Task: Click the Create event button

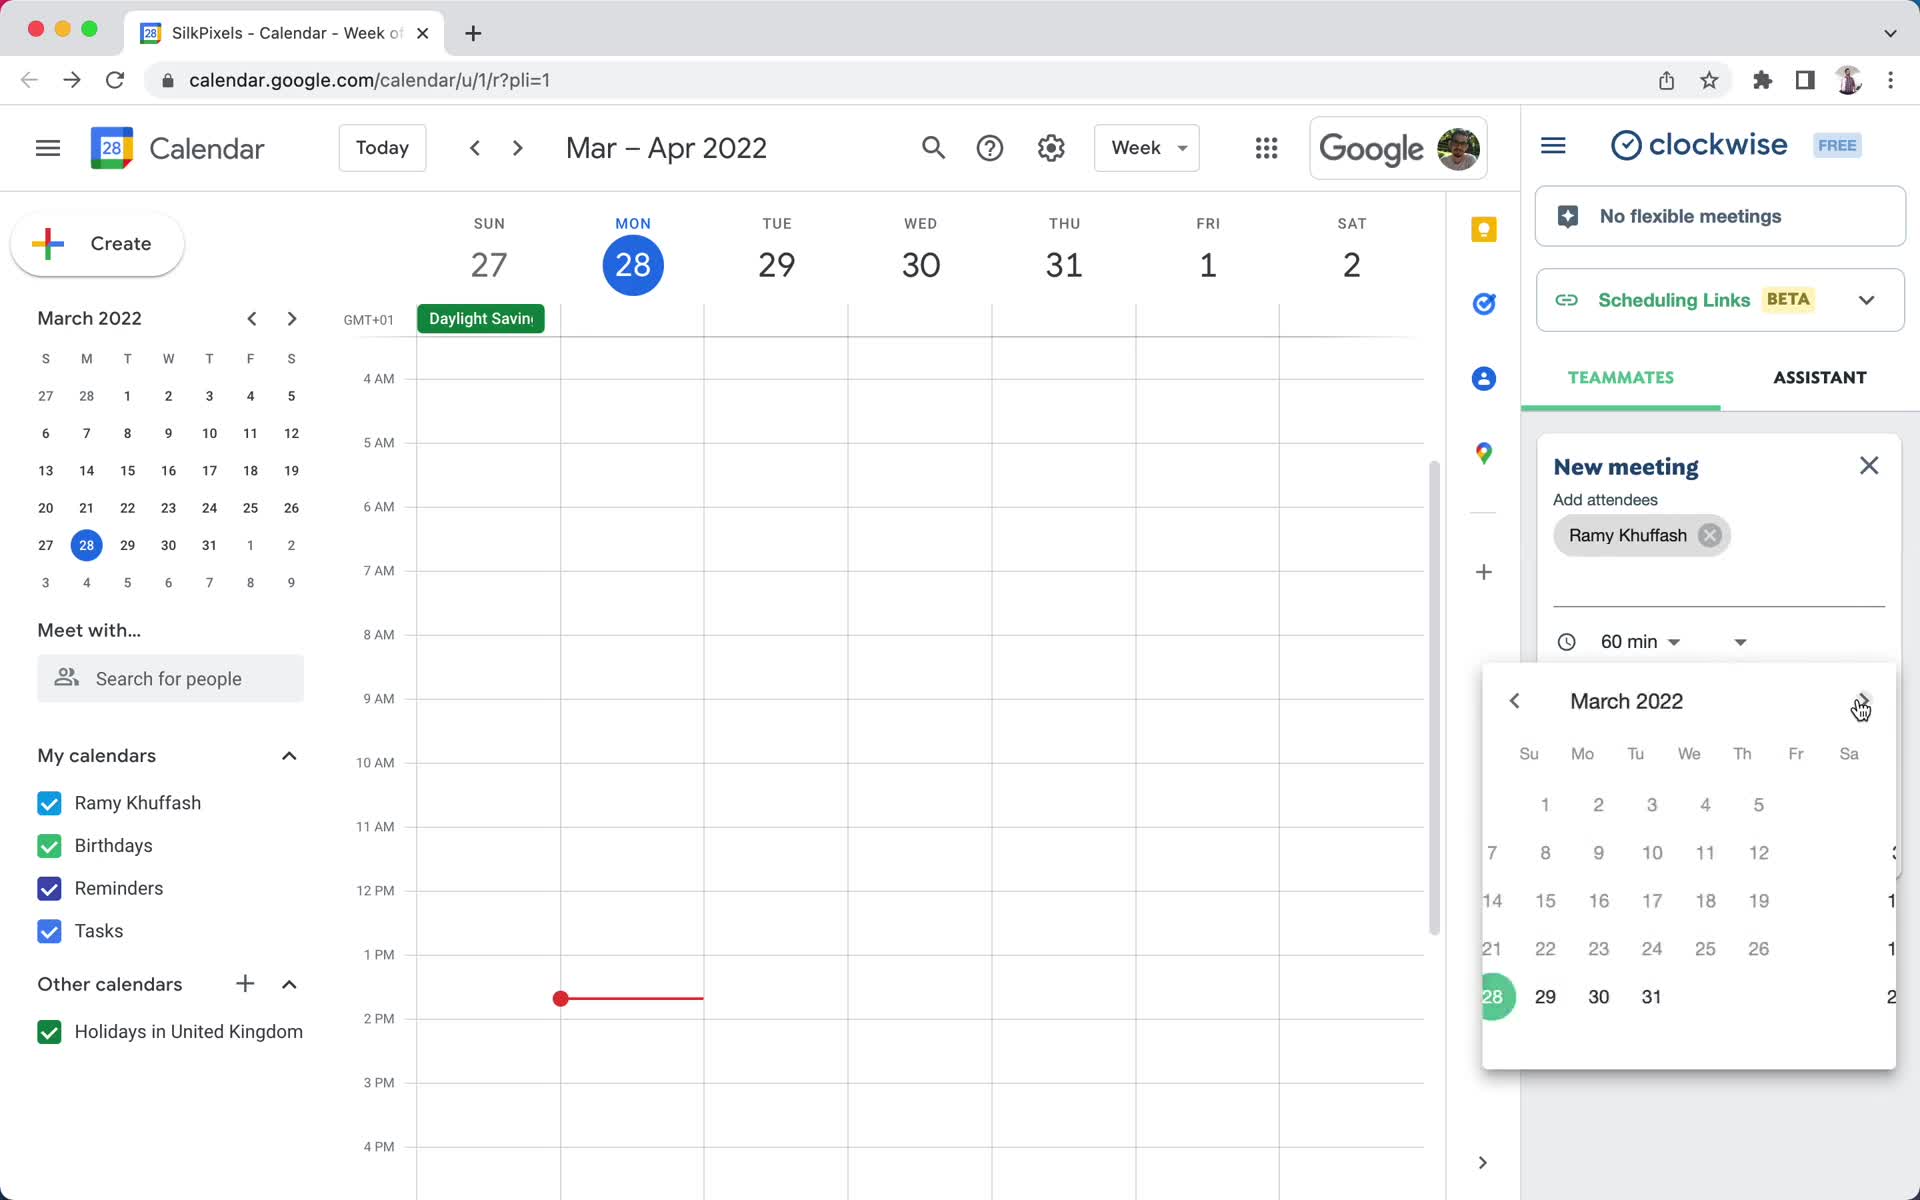Action: [x=97, y=244]
